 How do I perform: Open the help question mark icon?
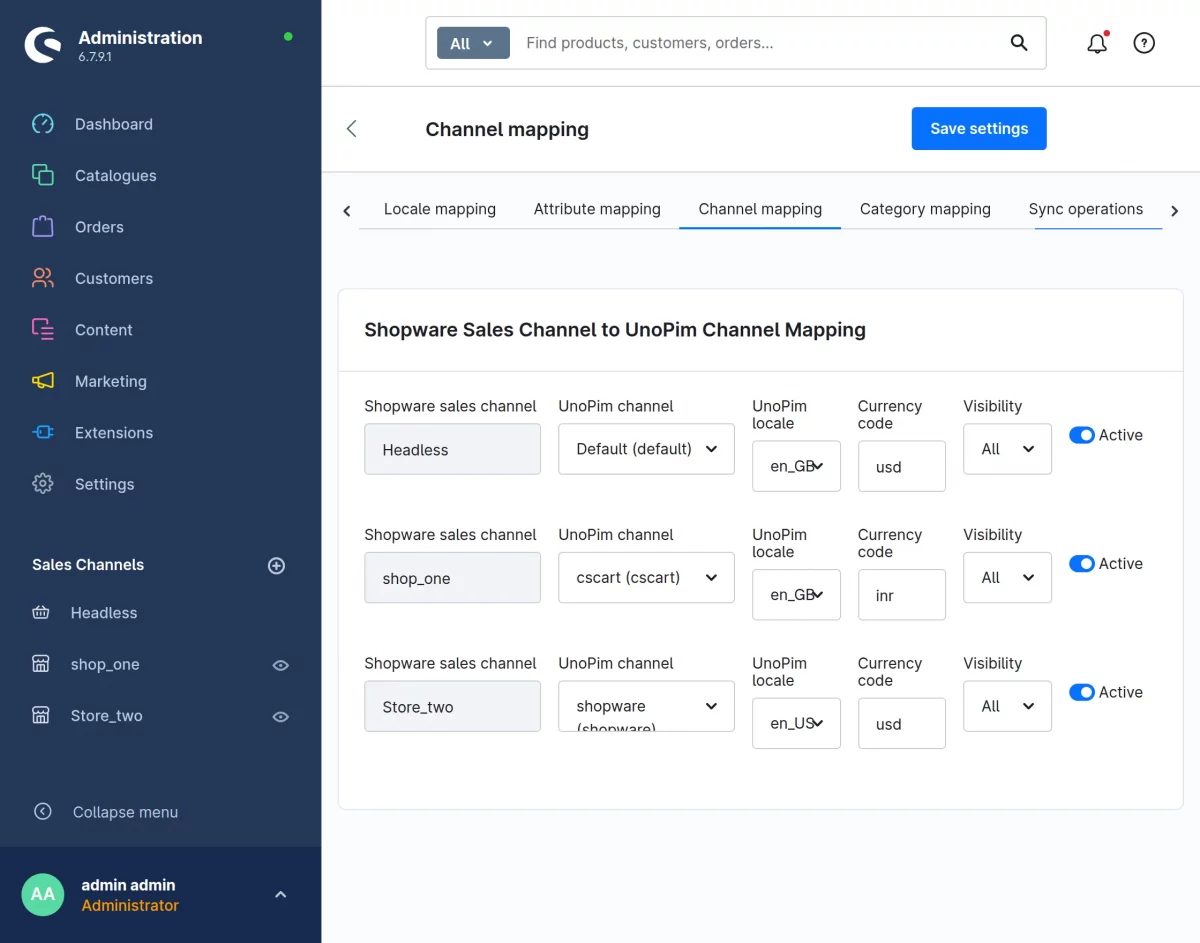[x=1144, y=43]
